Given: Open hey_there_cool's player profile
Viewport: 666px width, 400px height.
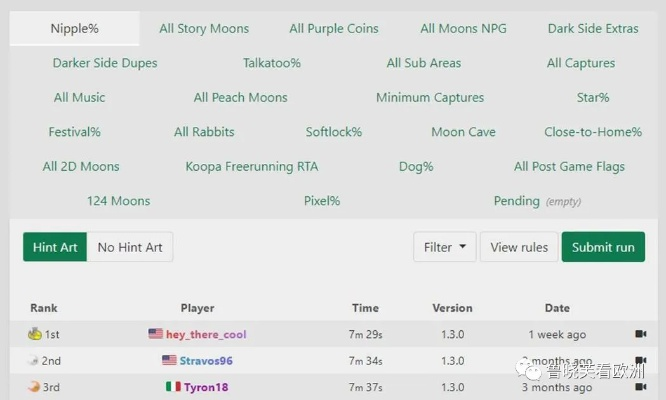Looking at the screenshot, I should tap(206, 334).
